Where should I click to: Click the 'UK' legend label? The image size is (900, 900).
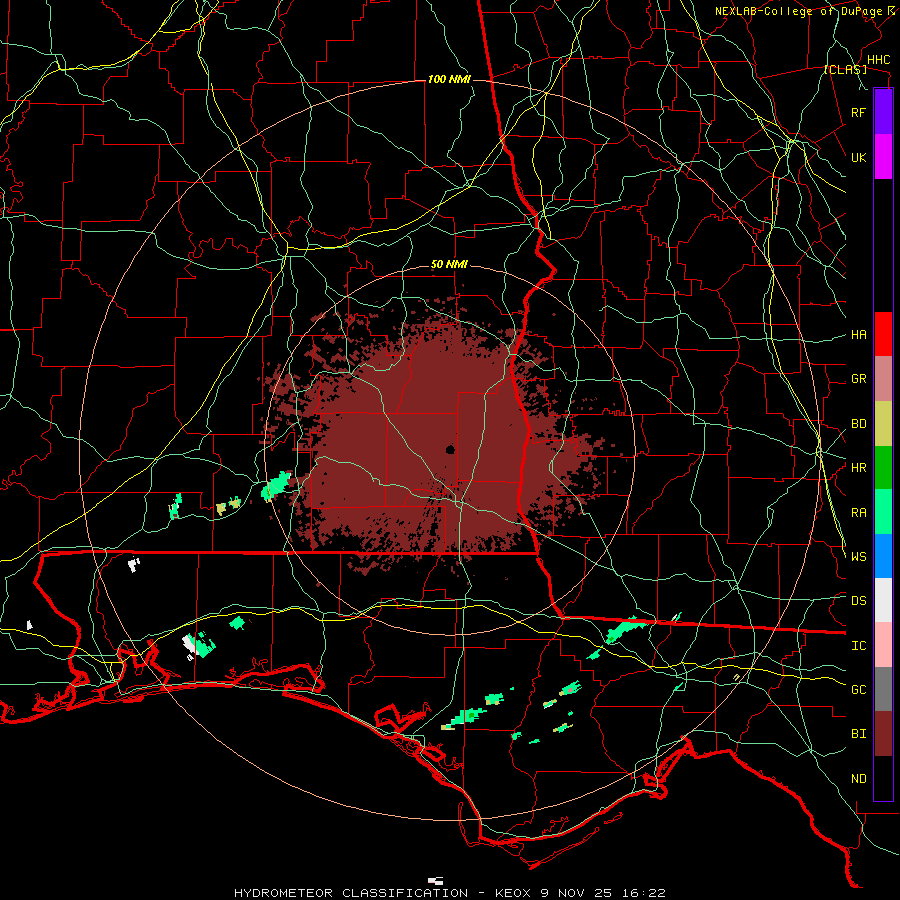click(858, 158)
